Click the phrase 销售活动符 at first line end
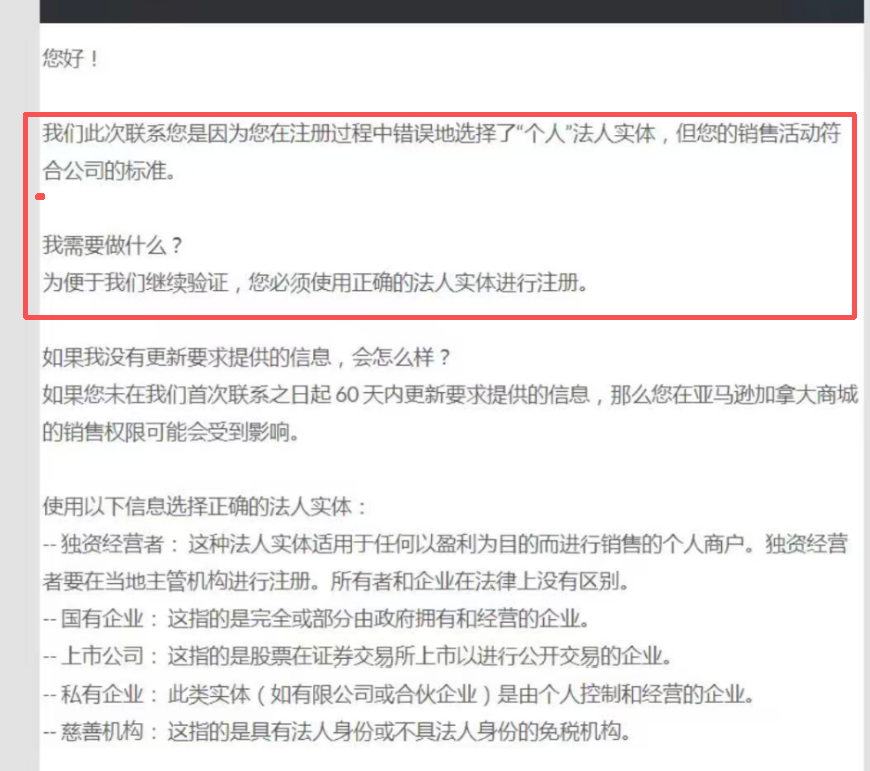Image resolution: width=870 pixels, height=771 pixels. pos(790,134)
